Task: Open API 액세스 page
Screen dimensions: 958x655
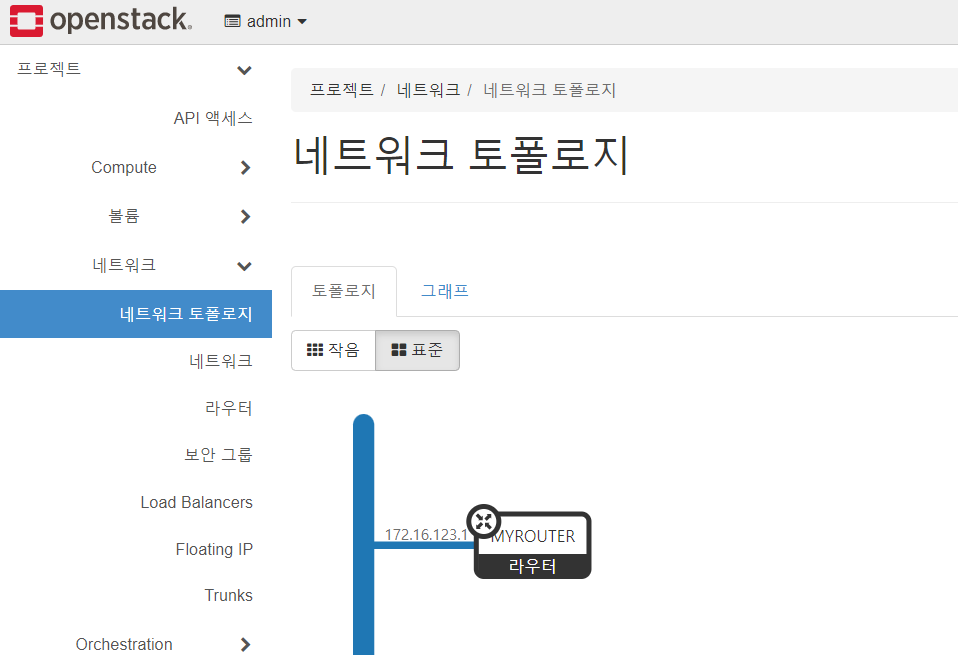Action: click(213, 118)
